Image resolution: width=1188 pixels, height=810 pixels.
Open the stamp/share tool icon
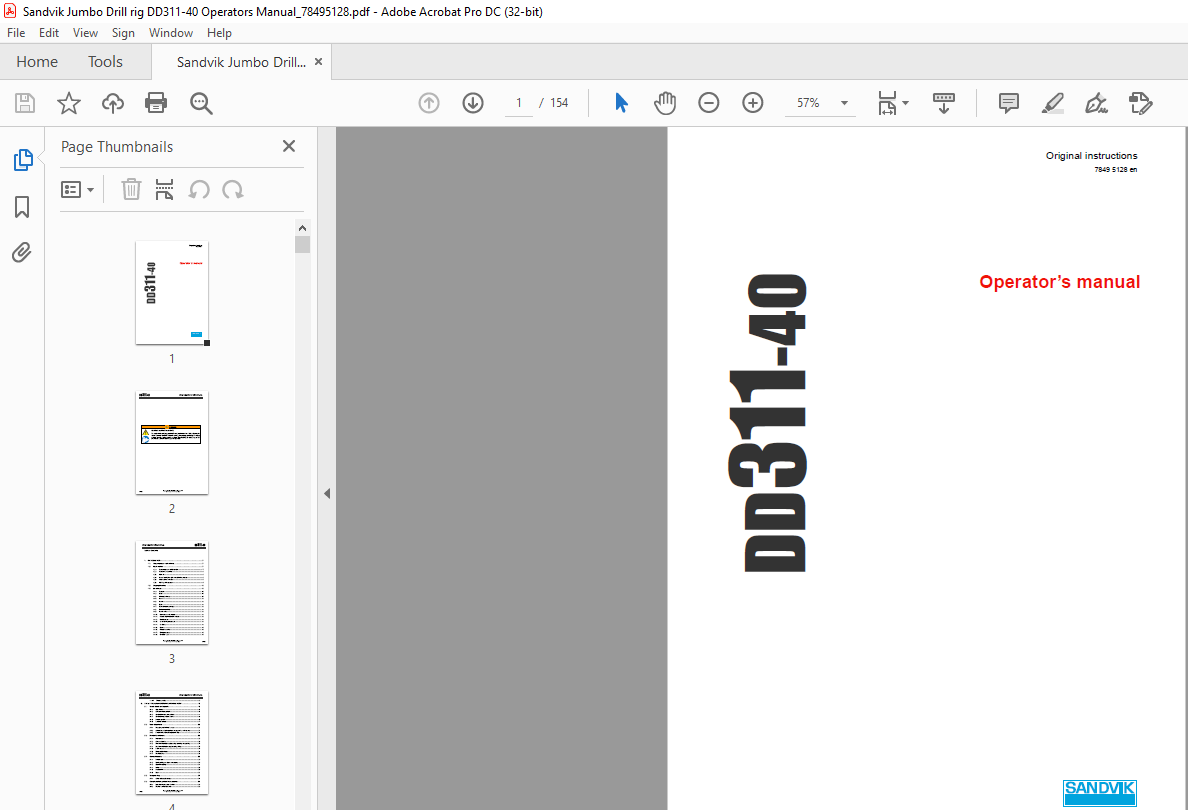(1140, 103)
